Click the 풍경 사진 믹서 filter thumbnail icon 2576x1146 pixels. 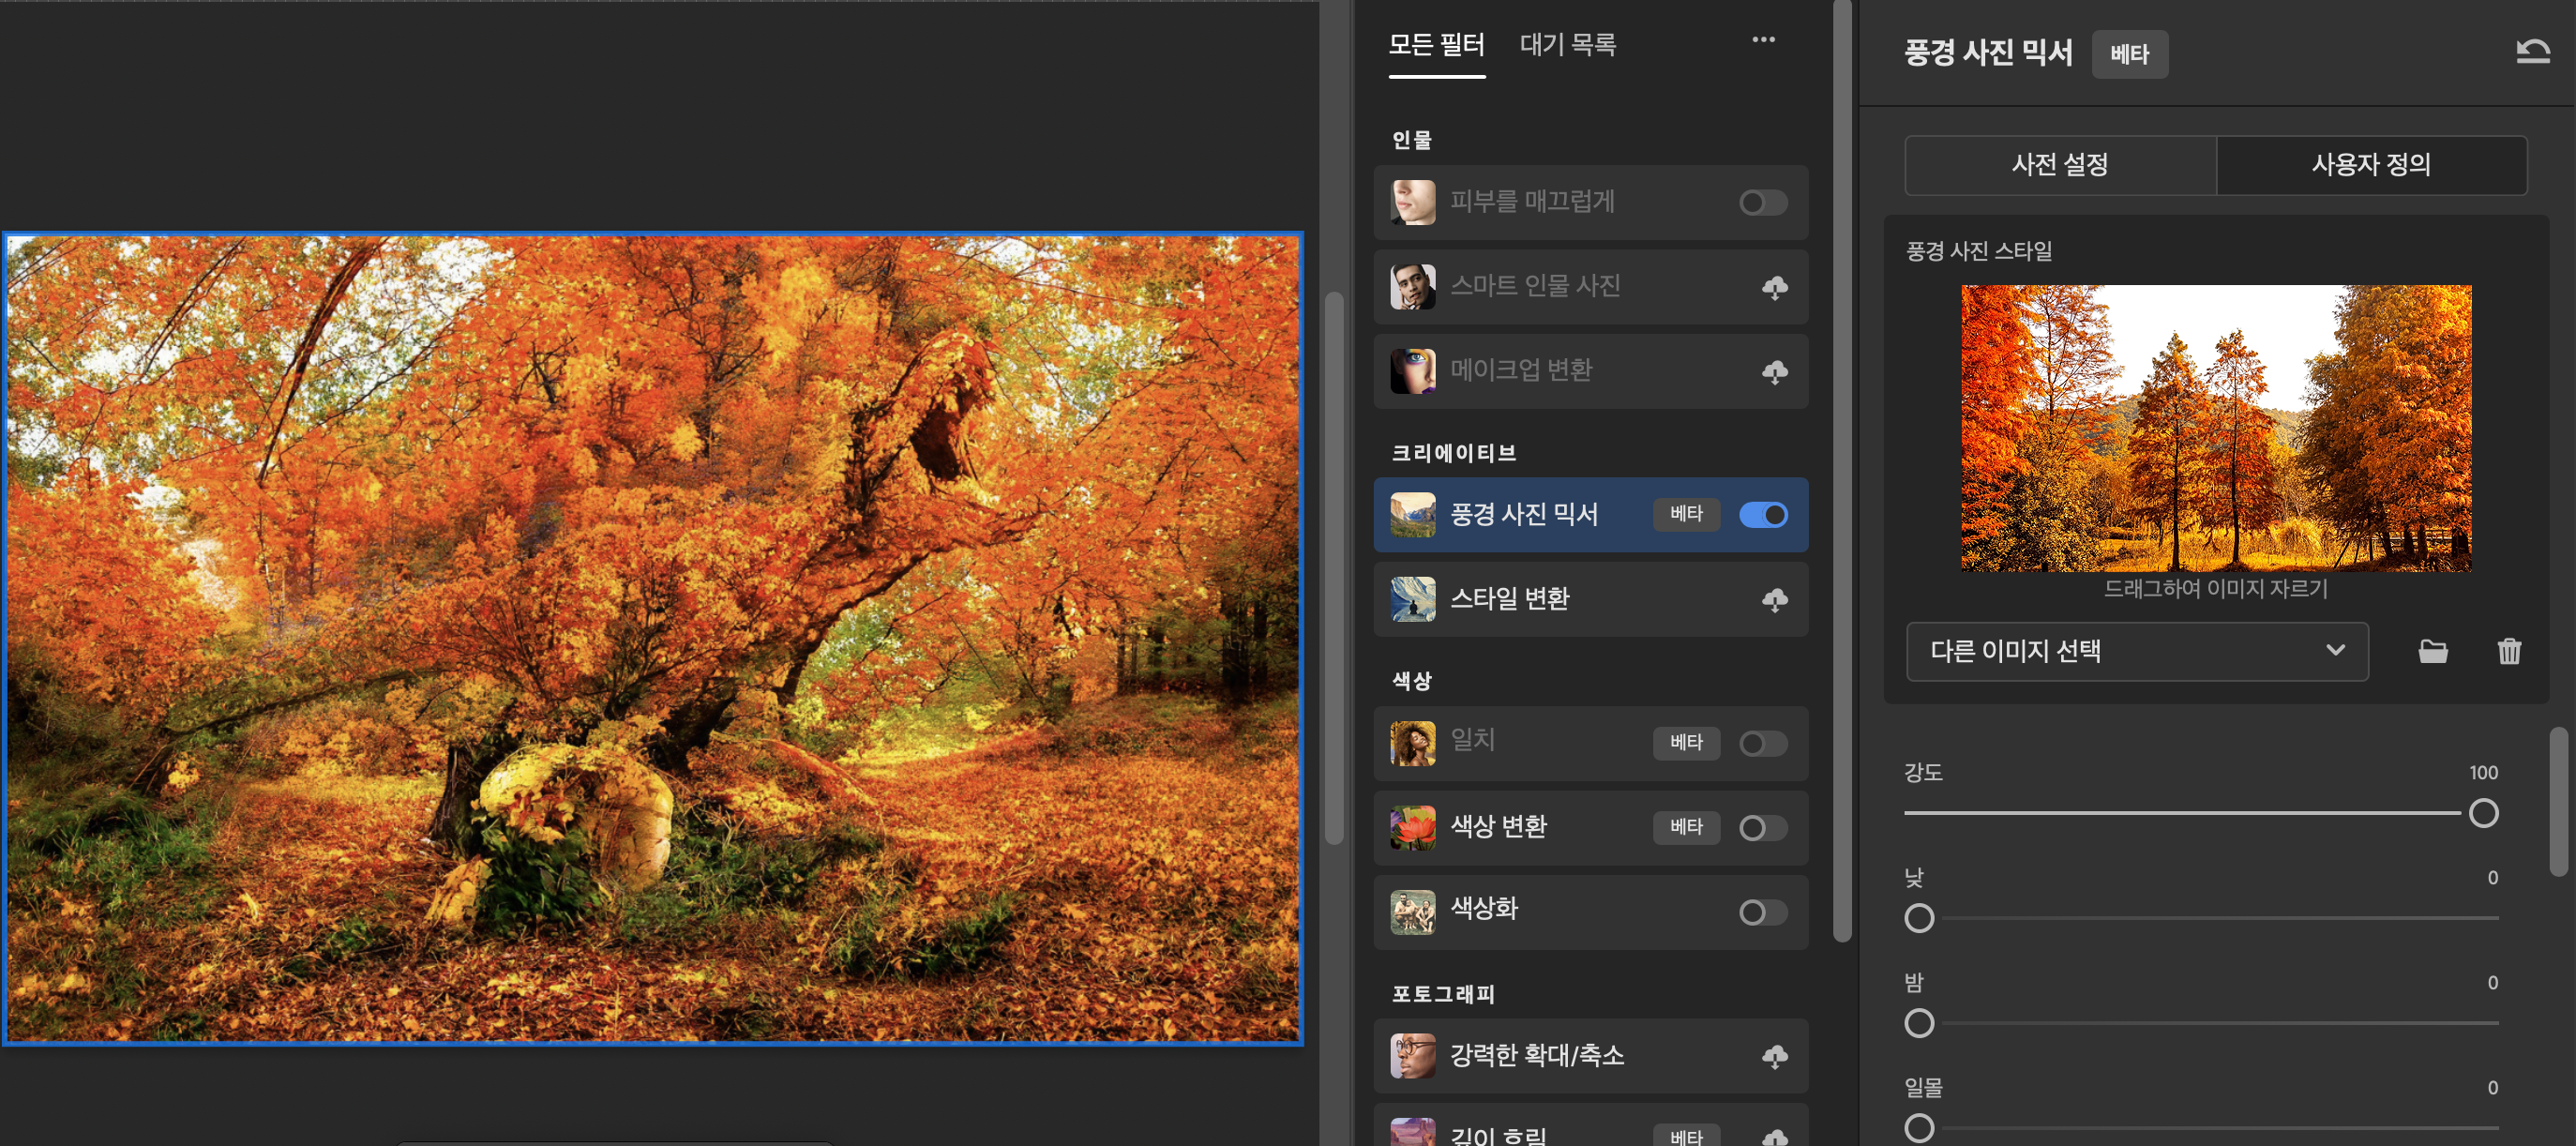(x=1412, y=515)
